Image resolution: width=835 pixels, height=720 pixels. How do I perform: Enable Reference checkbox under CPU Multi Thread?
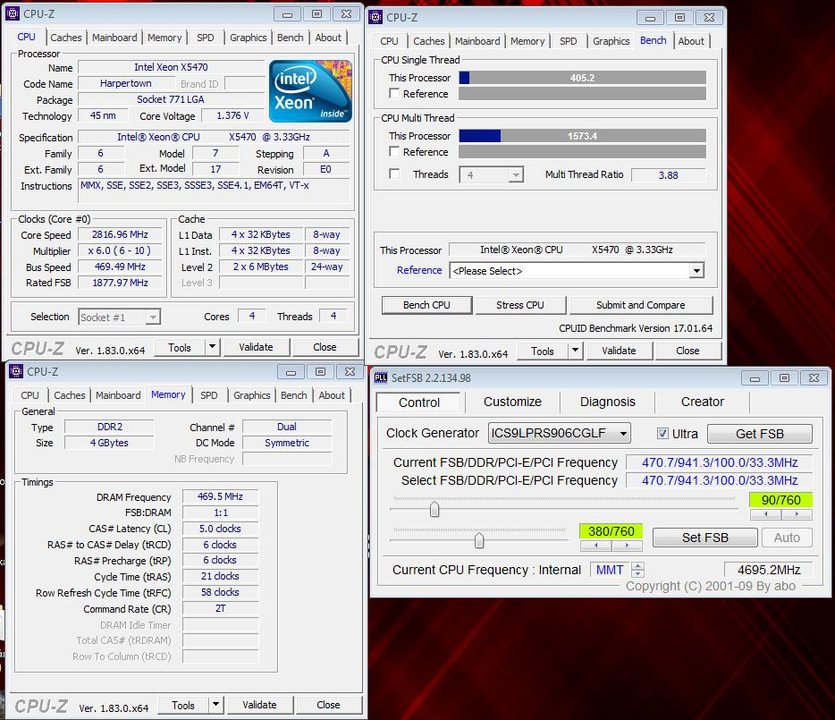click(395, 151)
